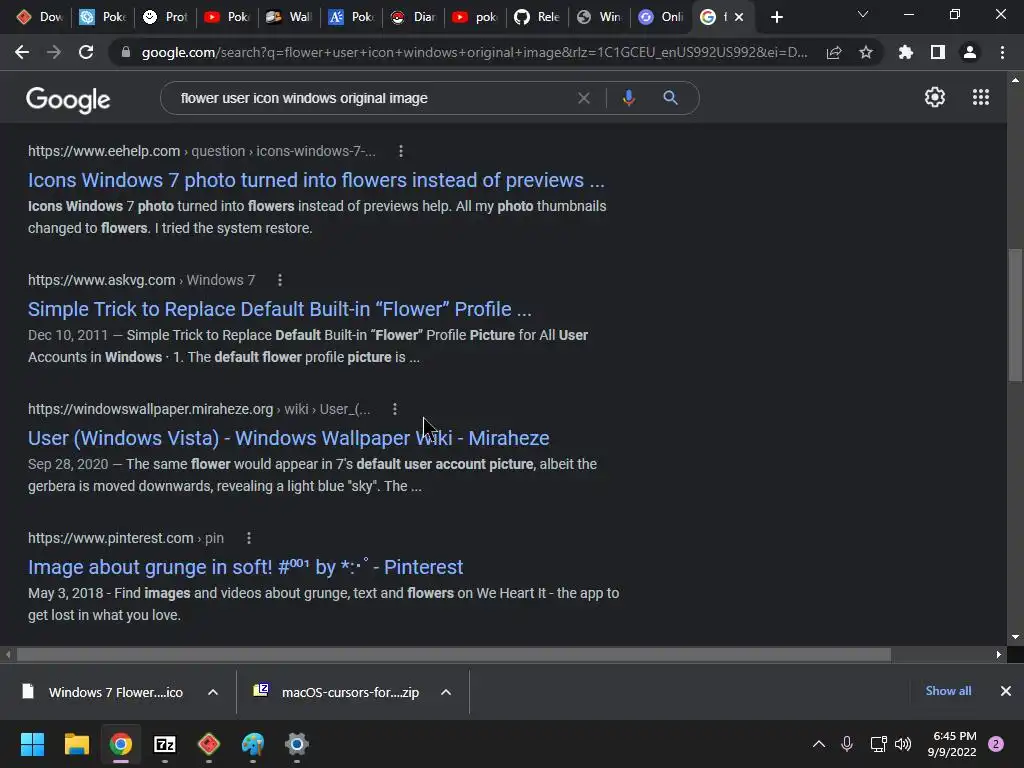Open Settings gear from the taskbar

pyautogui.click(x=296, y=744)
